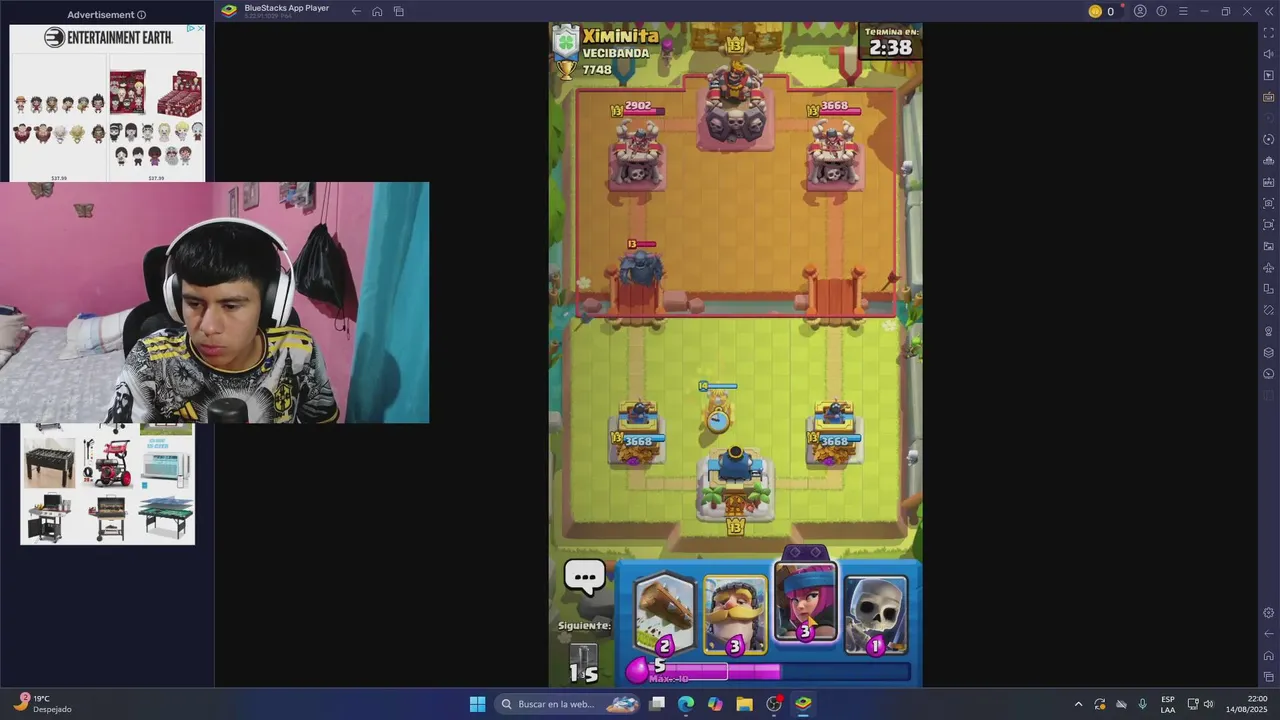
Task: Open the emote speech bubble button
Action: click(585, 577)
